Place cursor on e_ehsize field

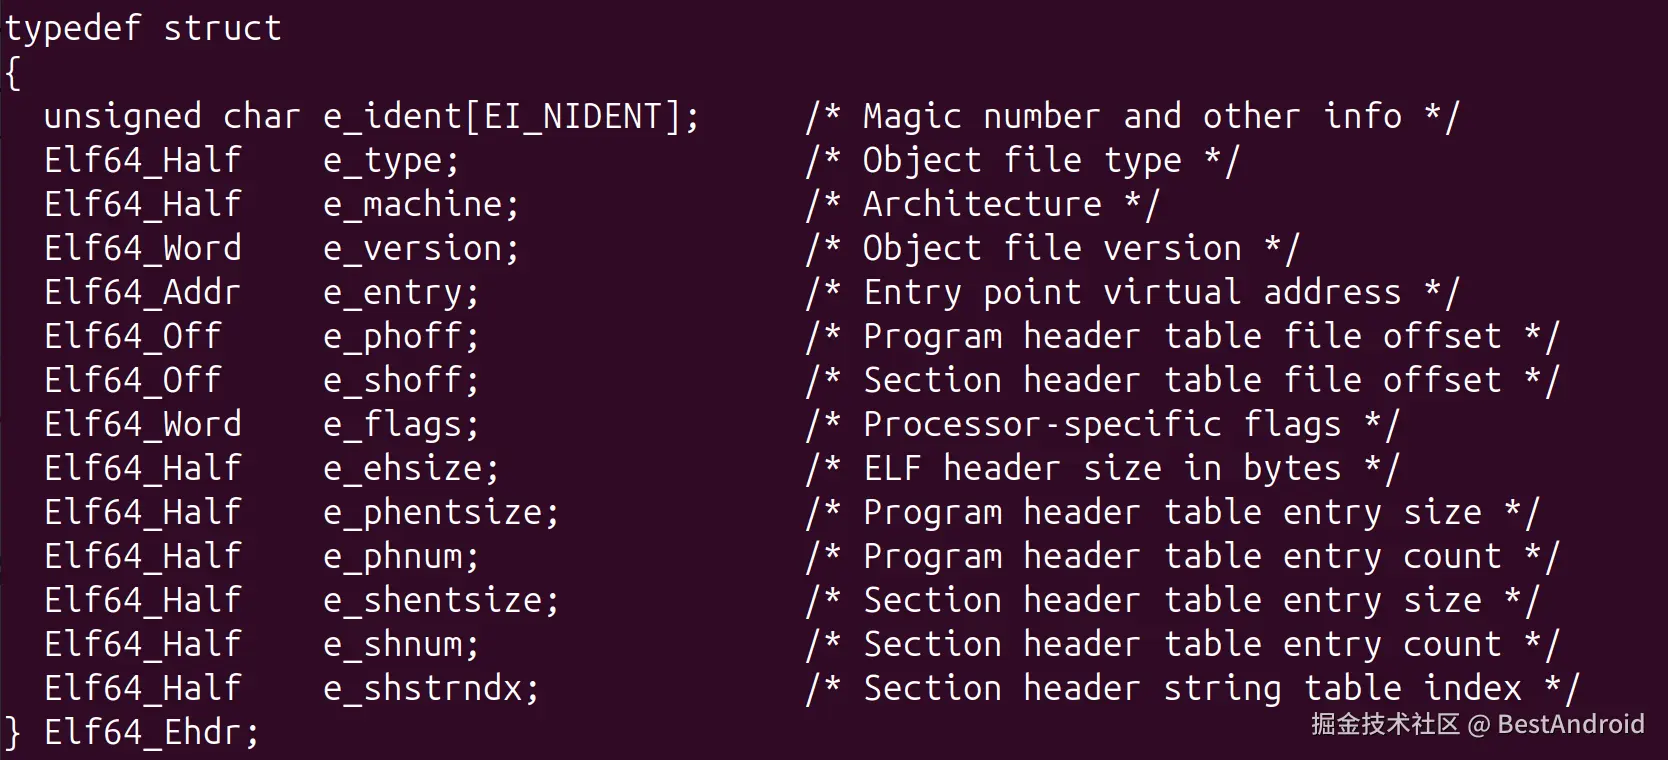point(410,469)
